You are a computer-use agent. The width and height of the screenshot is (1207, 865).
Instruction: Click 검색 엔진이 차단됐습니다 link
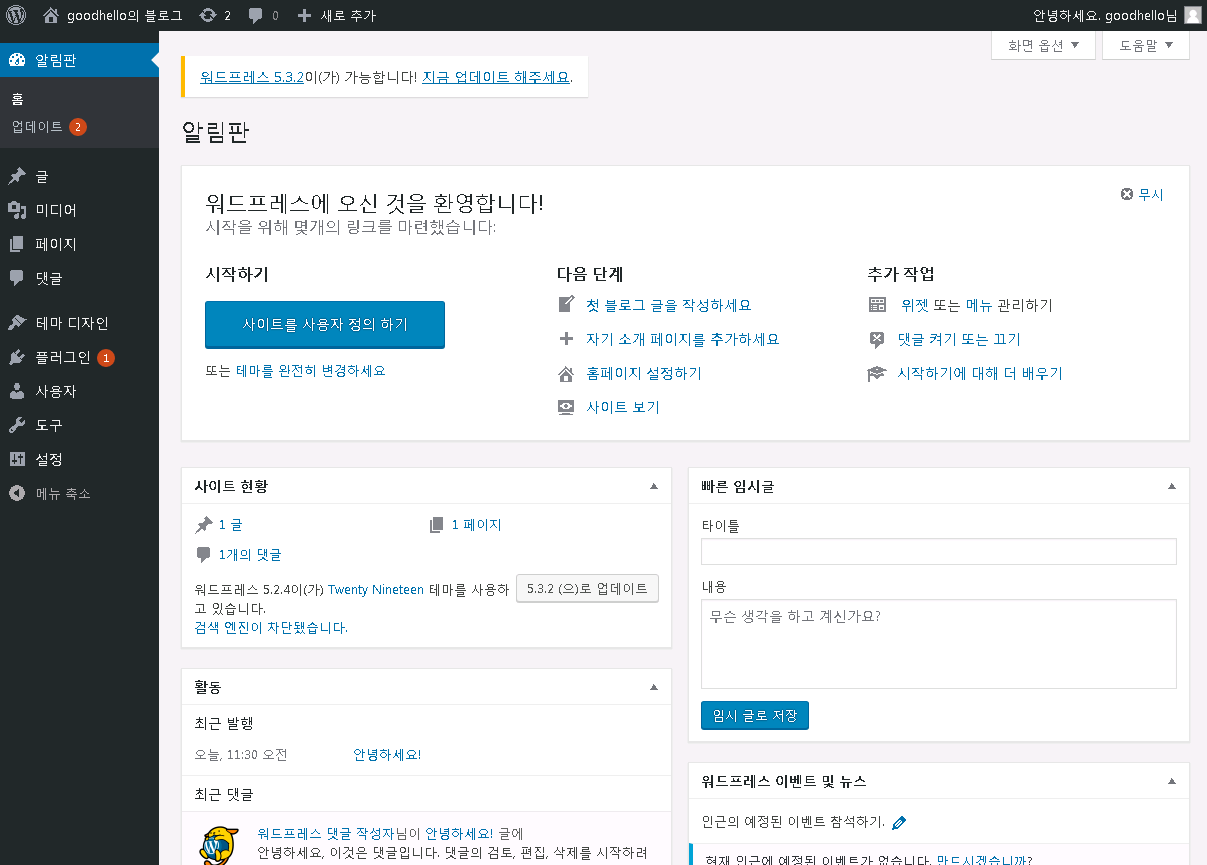(x=271, y=628)
